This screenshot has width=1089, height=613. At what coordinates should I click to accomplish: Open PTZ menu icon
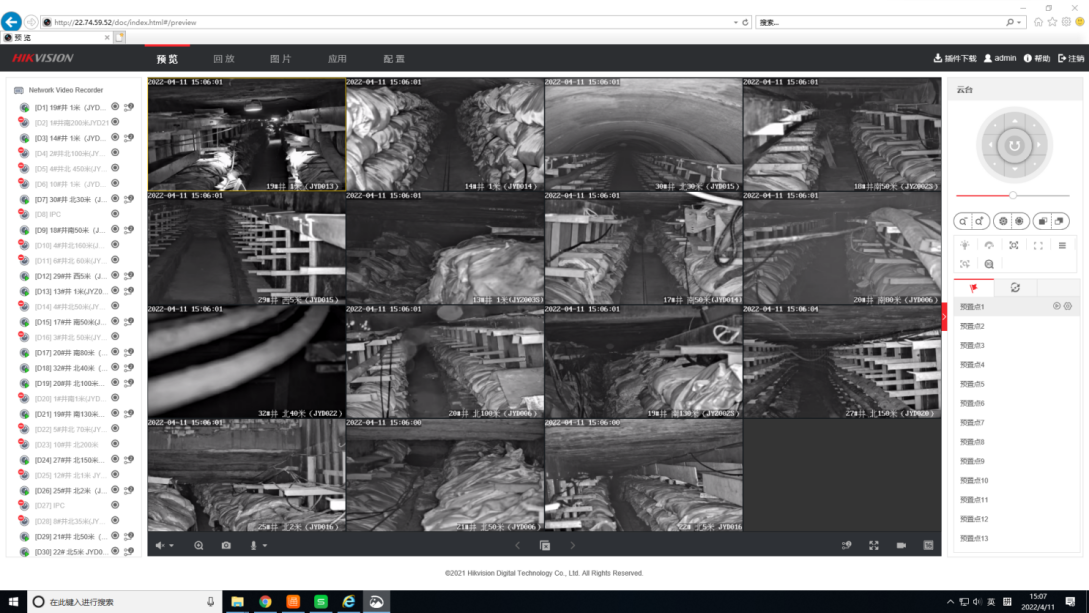1063,245
